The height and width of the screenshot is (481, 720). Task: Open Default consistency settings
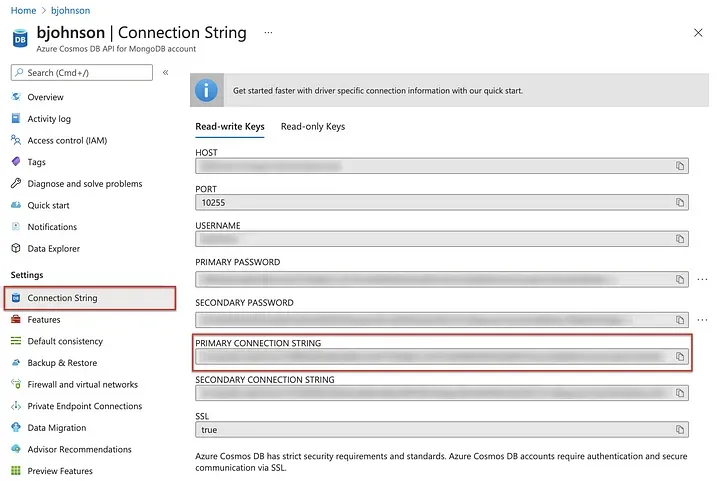(x=65, y=341)
